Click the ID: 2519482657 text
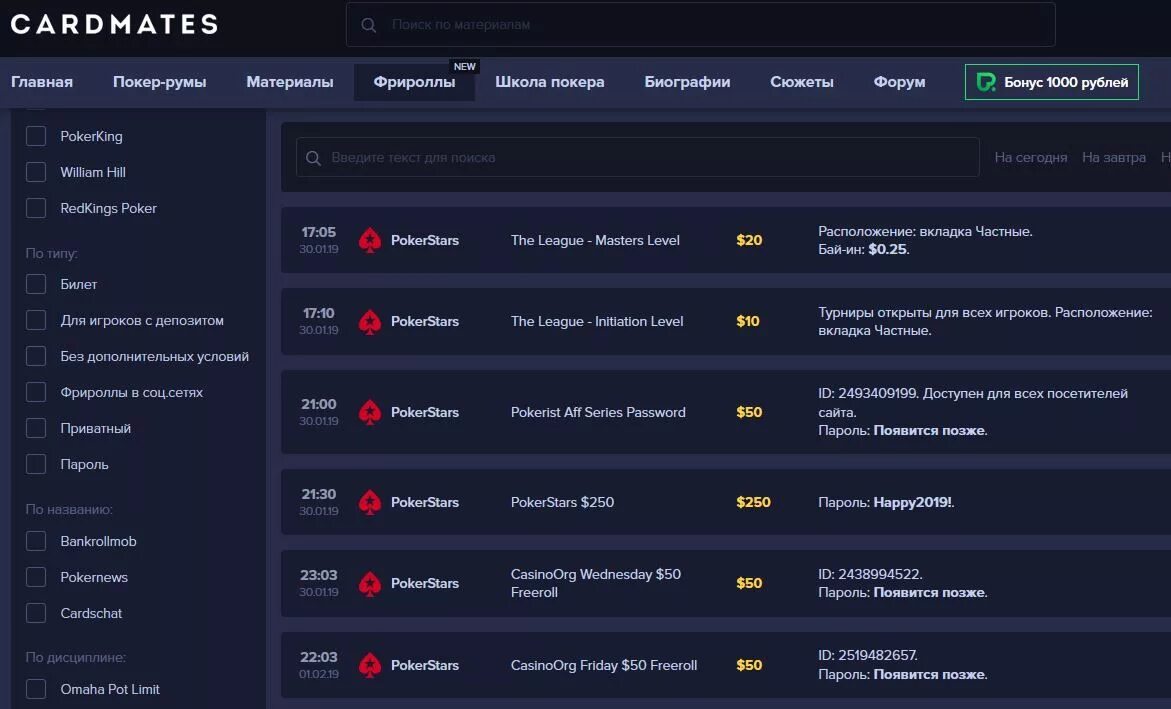 point(868,655)
